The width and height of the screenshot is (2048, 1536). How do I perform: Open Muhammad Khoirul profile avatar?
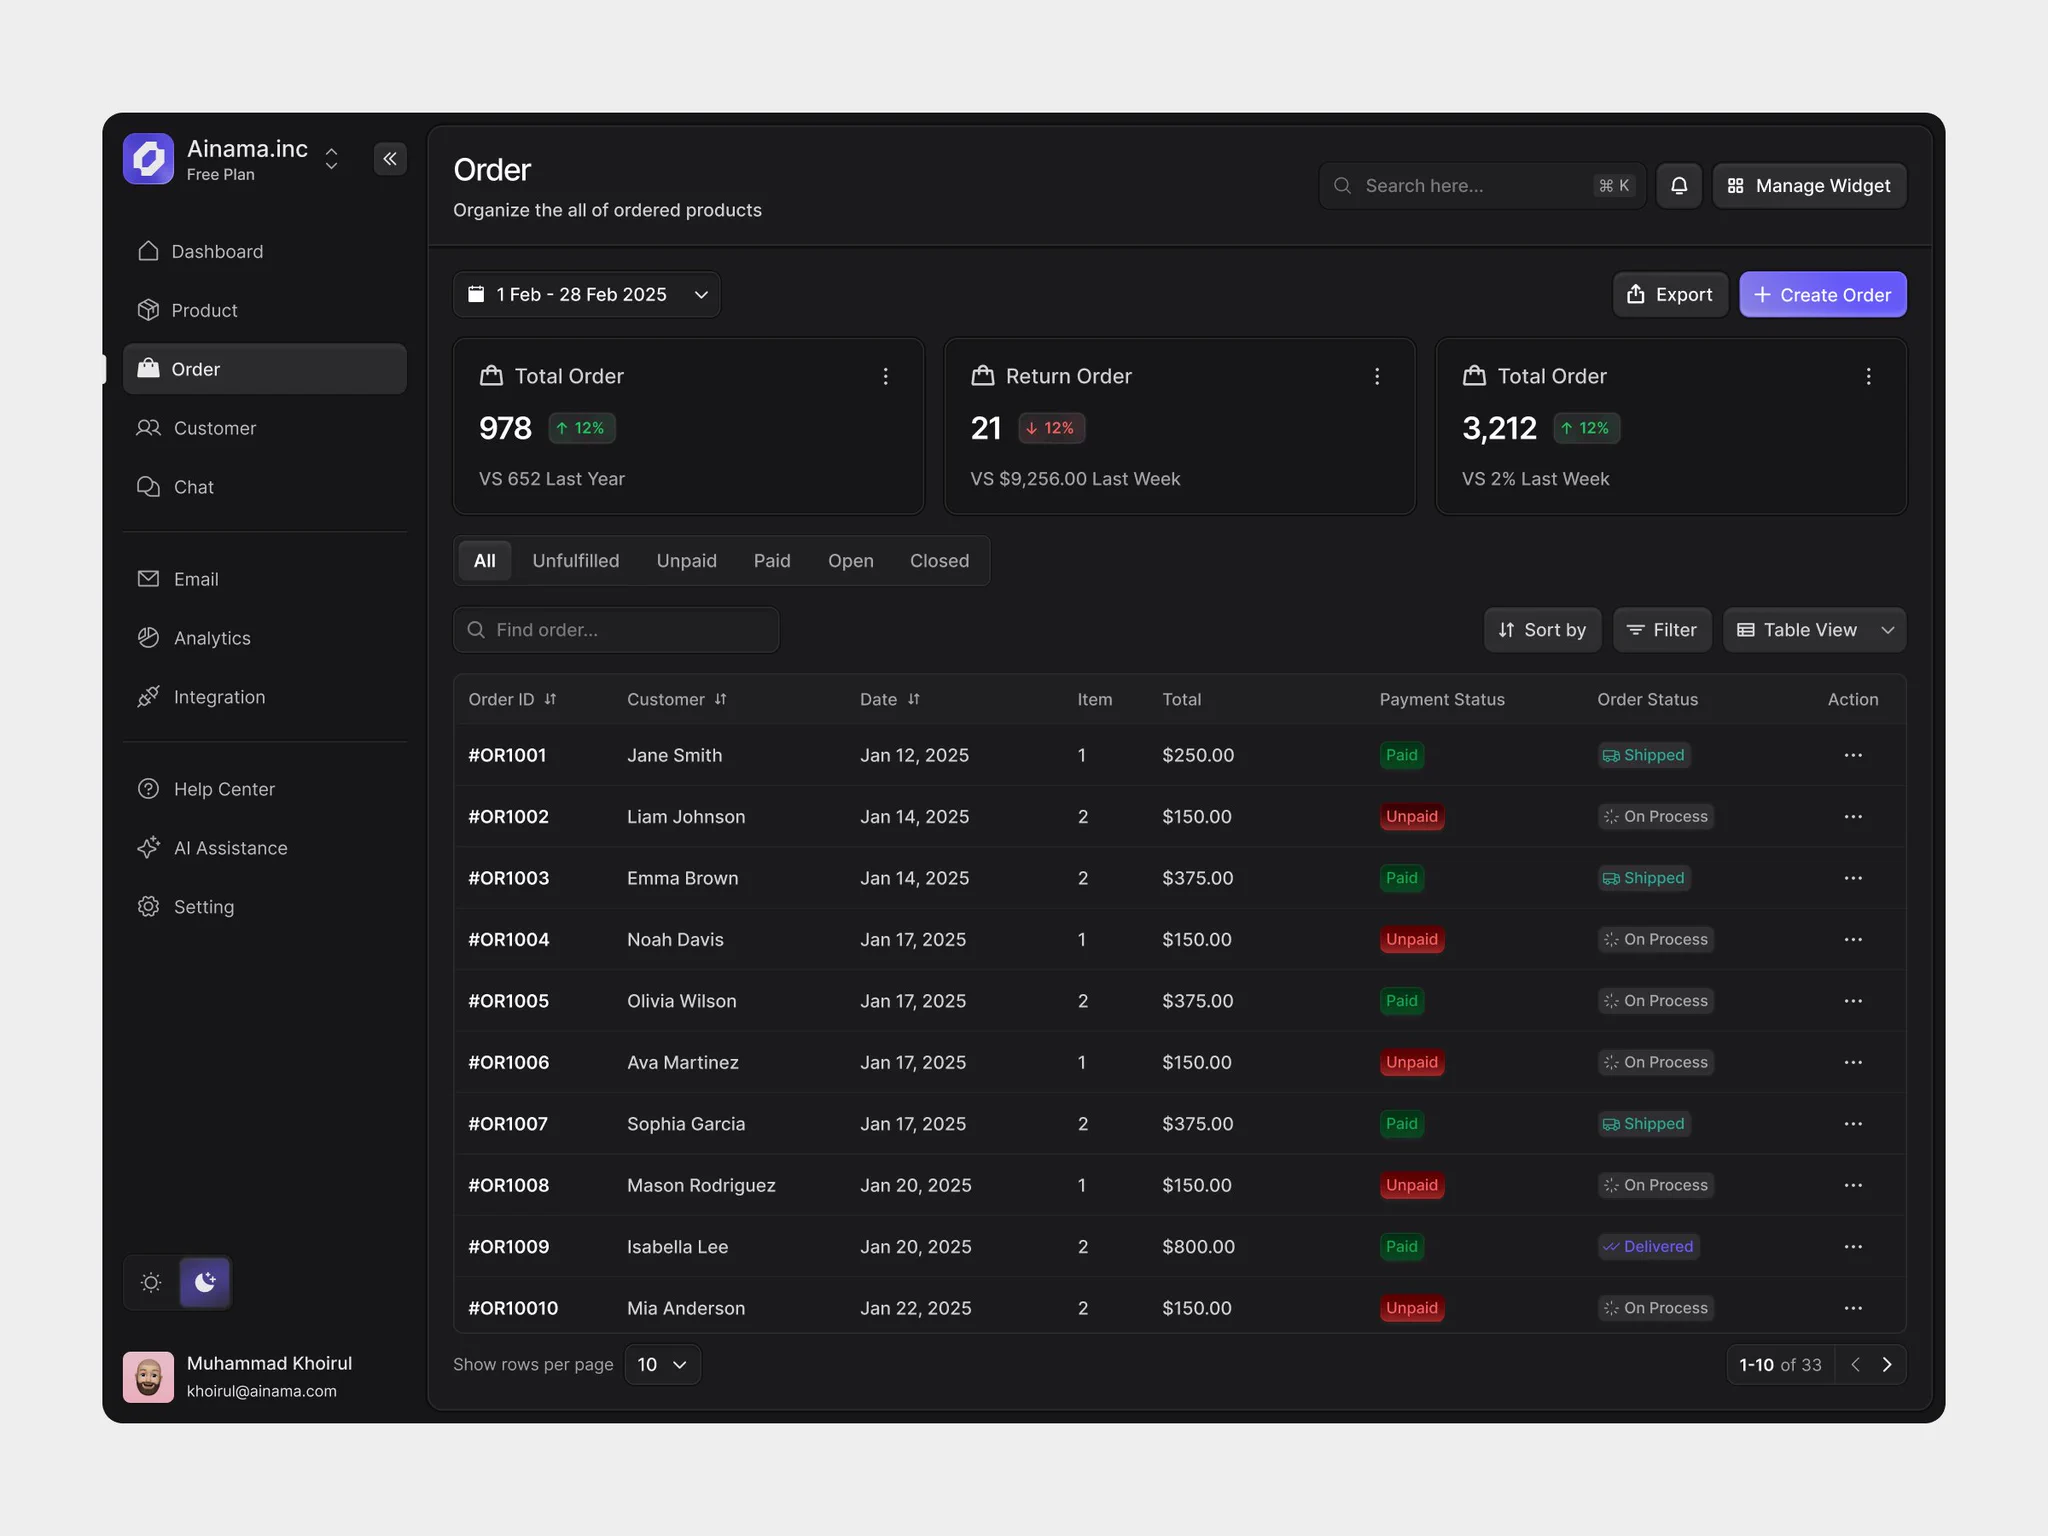(148, 1377)
